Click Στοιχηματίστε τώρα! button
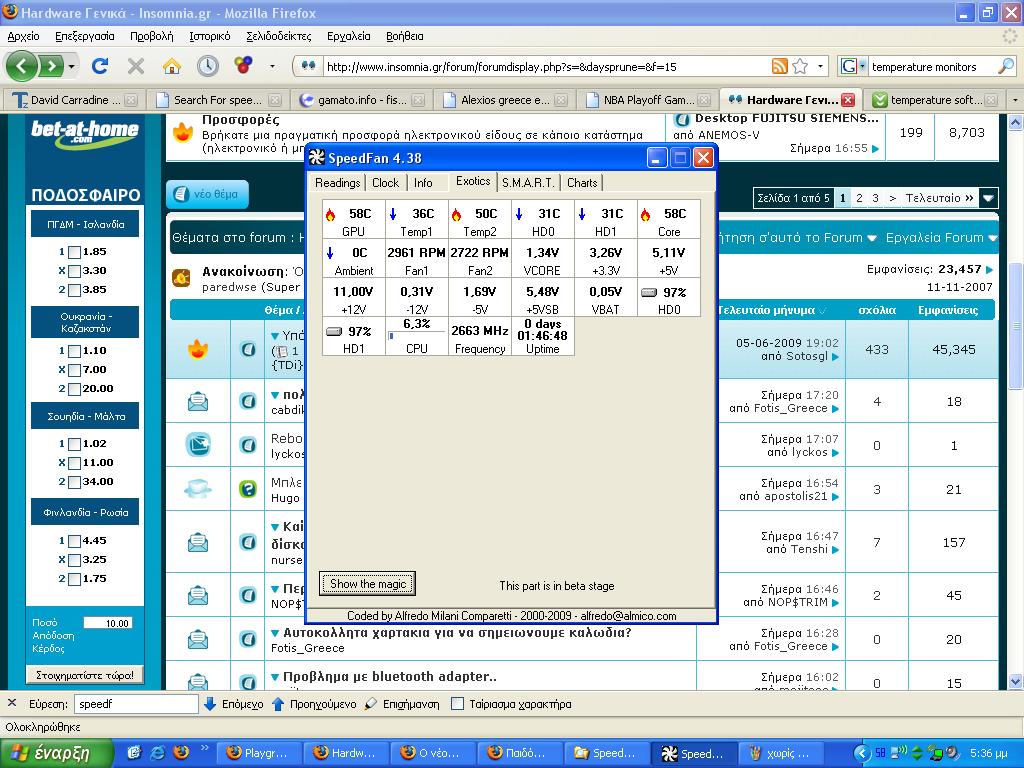 pos(85,675)
